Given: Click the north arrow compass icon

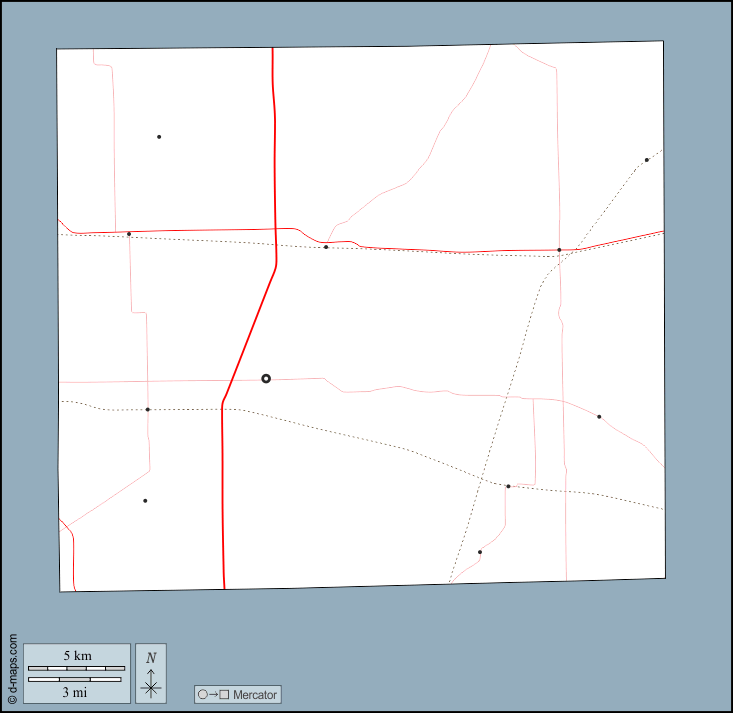Looking at the screenshot, I should (x=151, y=686).
